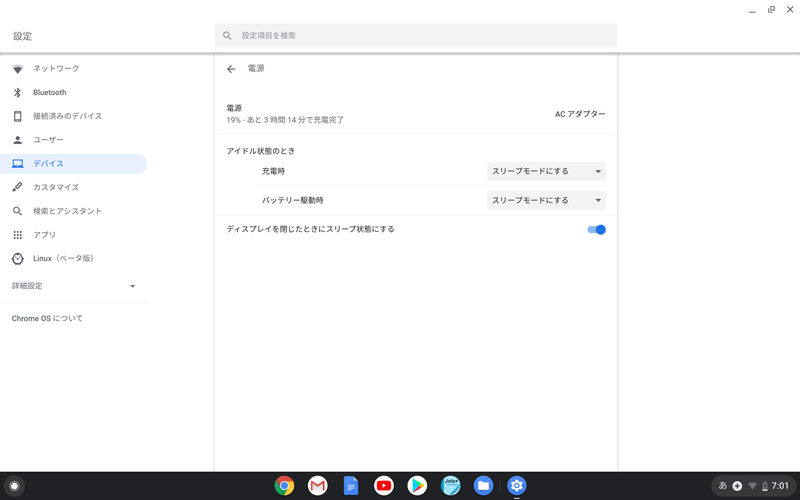
Task: Select 検索とアシスタント in the sidebar
Action: pos(73,211)
